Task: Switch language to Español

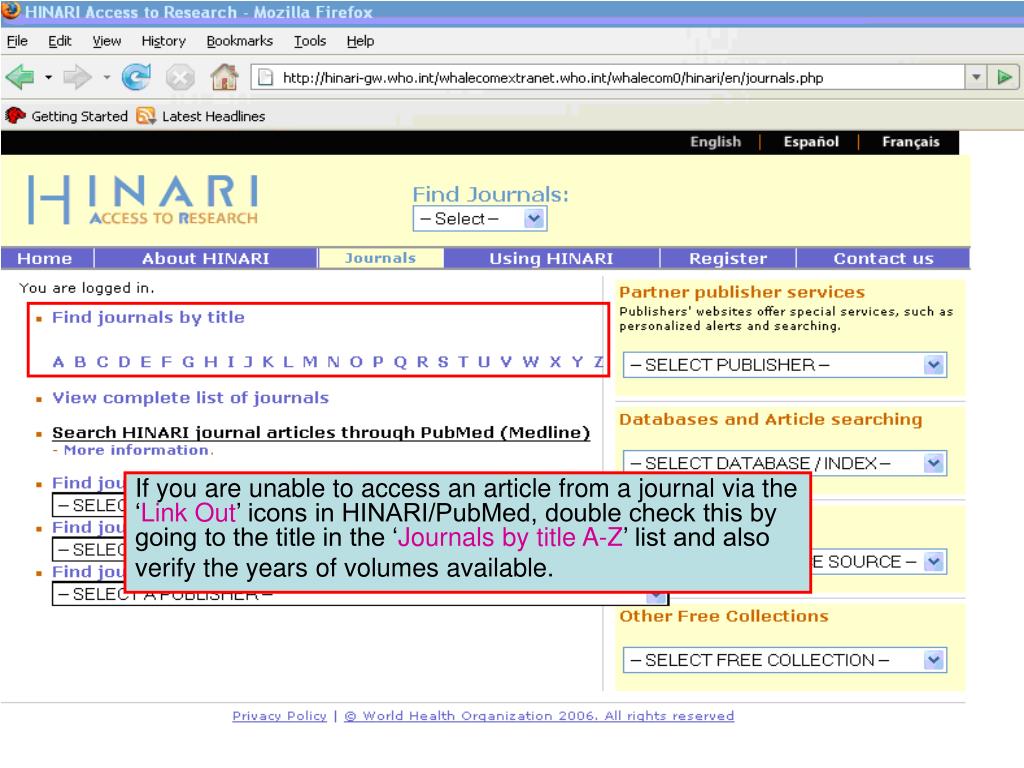Action: click(811, 142)
